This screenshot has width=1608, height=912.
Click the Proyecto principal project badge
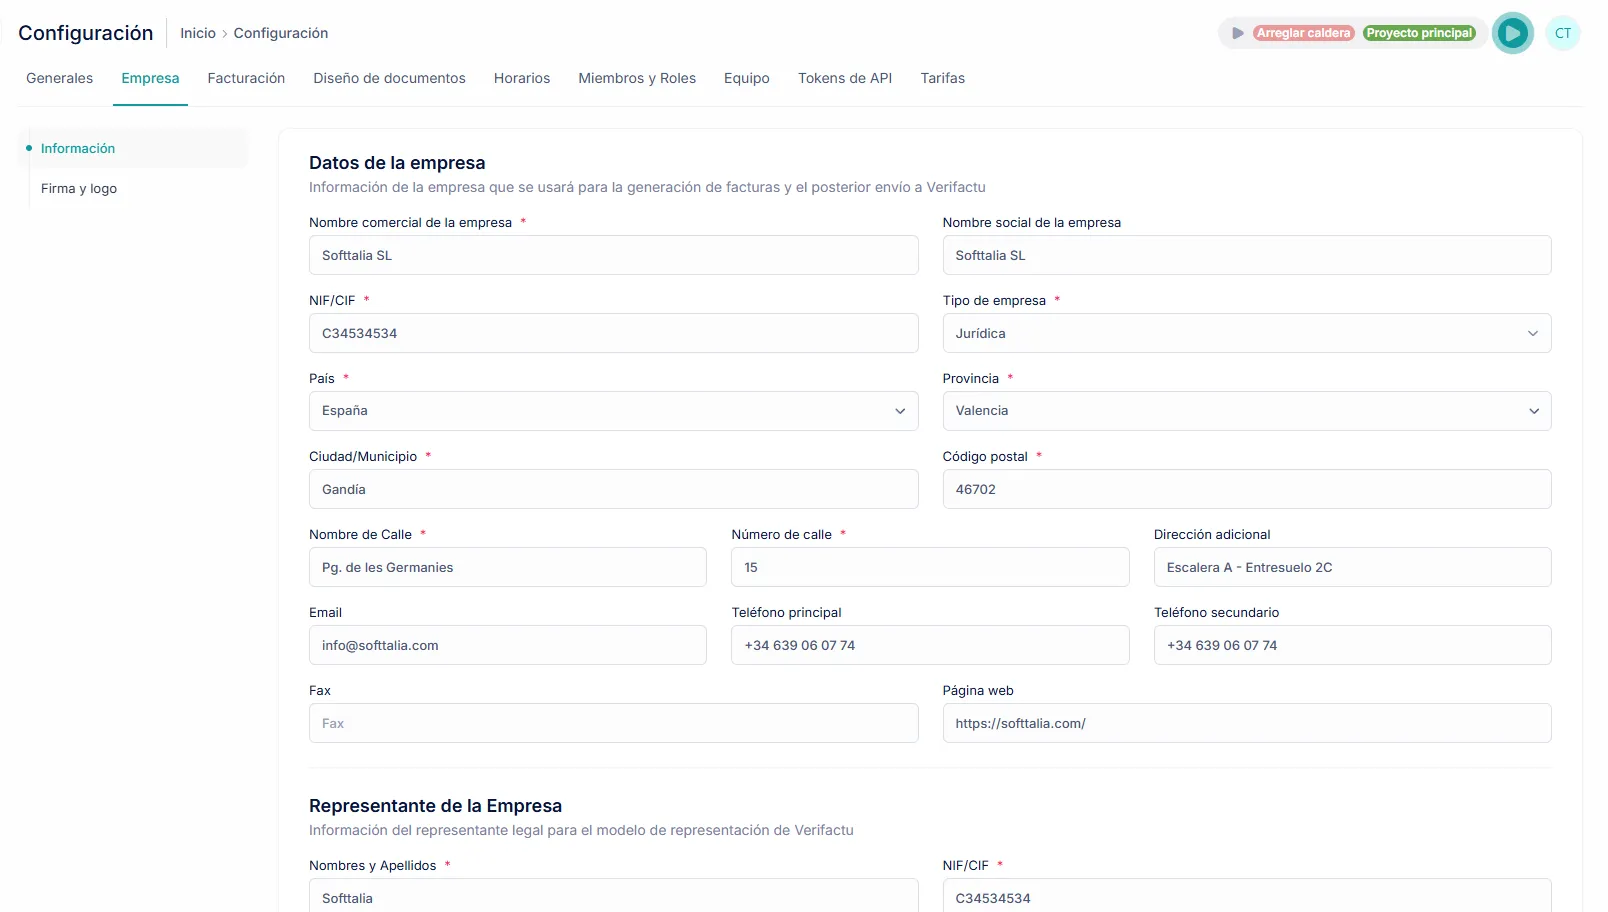[1420, 32]
